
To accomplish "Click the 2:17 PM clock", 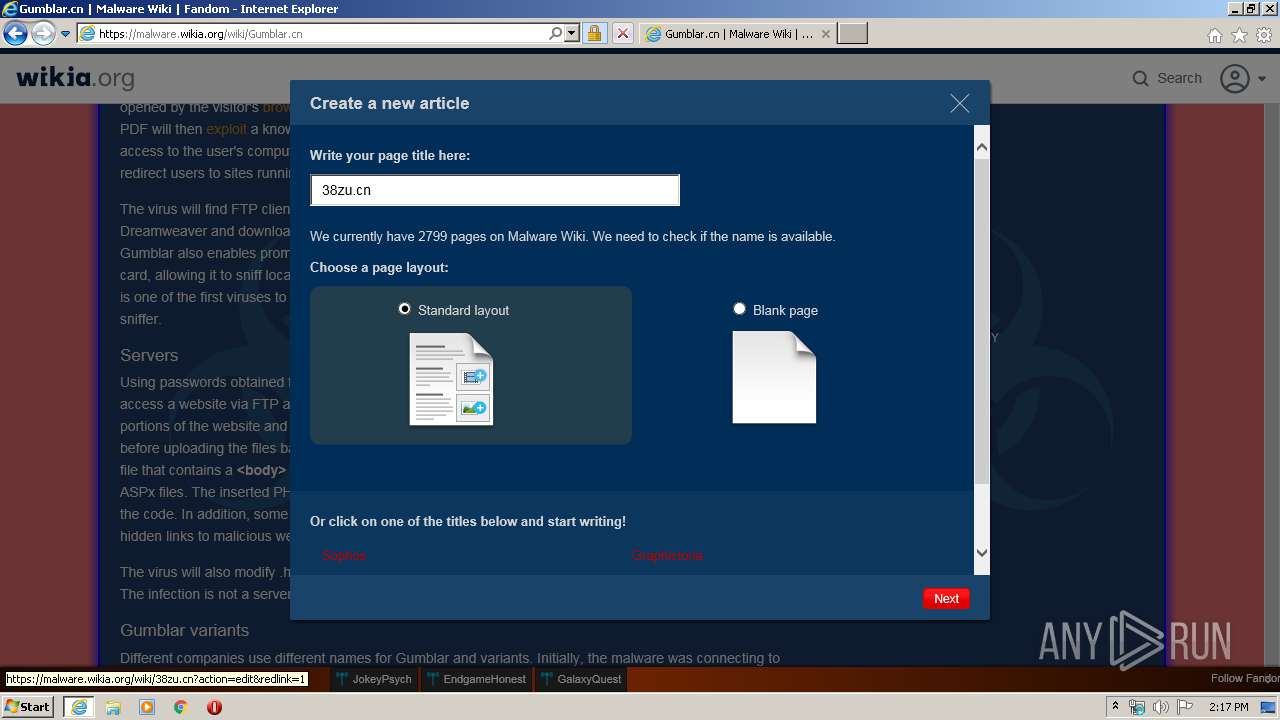I will [x=1228, y=707].
